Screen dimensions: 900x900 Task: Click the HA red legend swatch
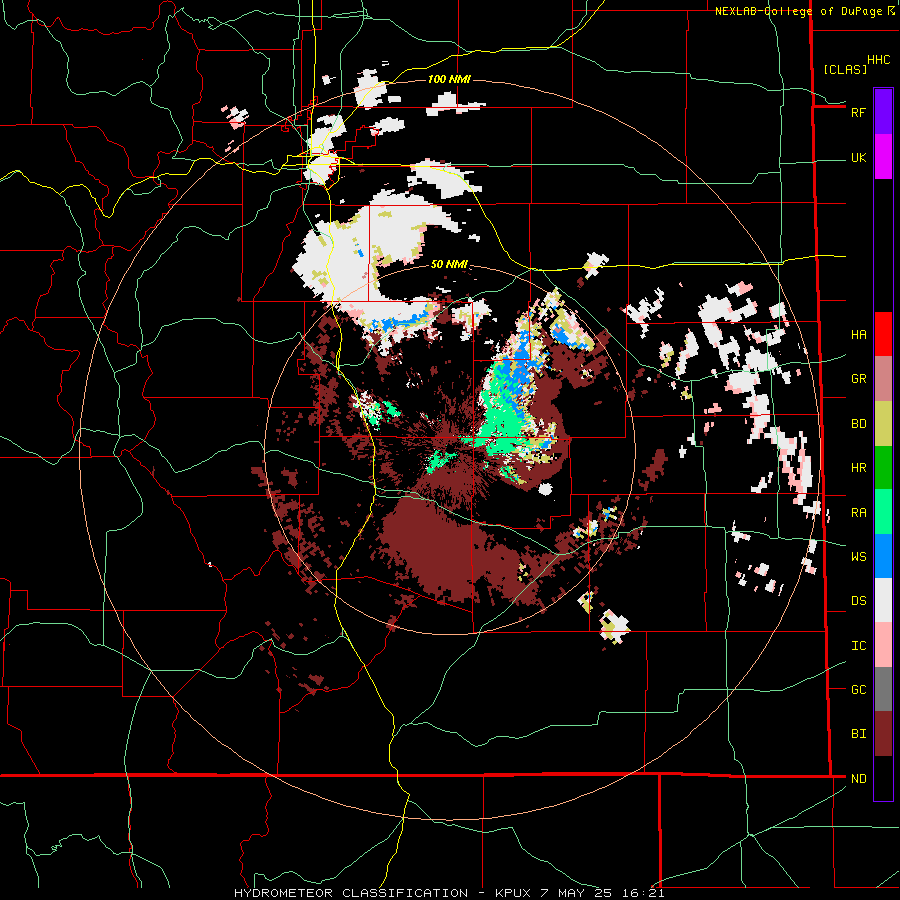[x=883, y=334]
